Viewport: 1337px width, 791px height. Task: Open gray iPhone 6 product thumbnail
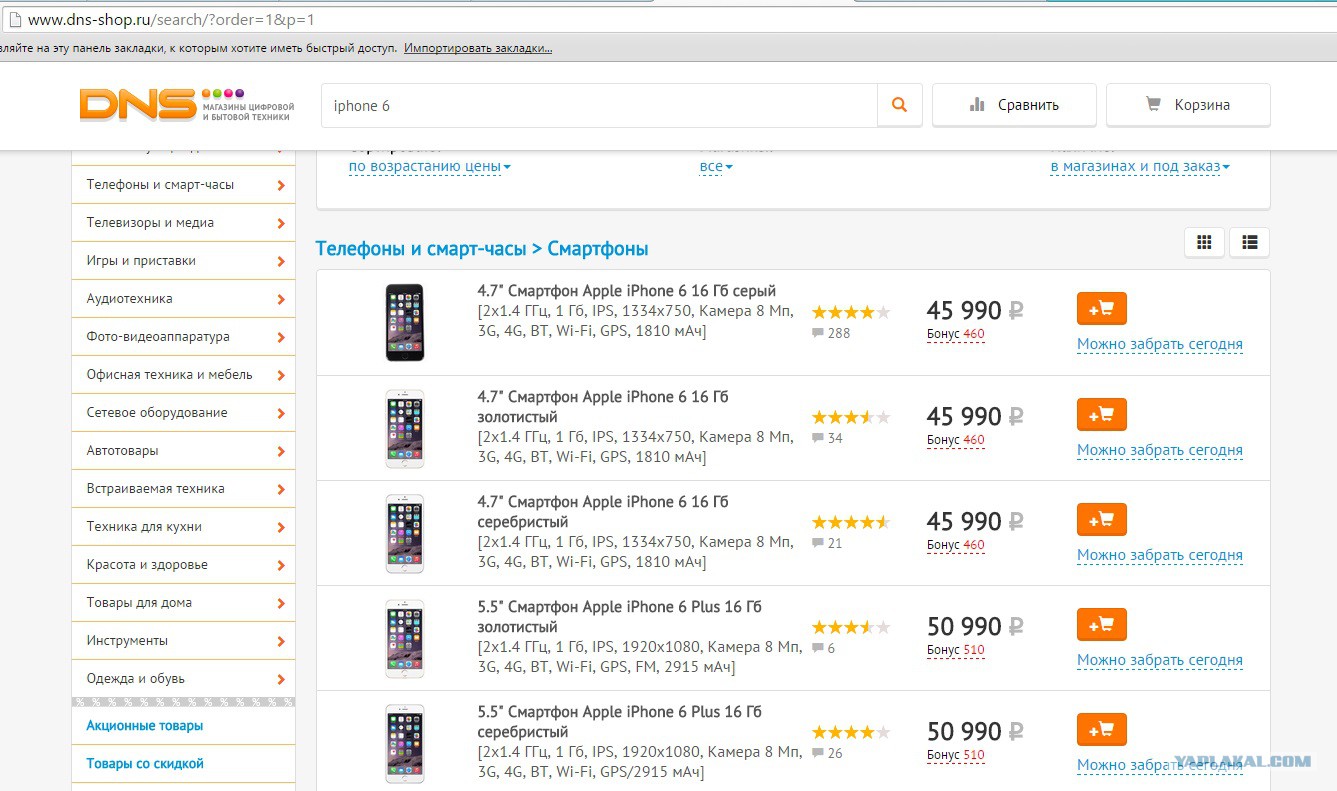point(405,322)
